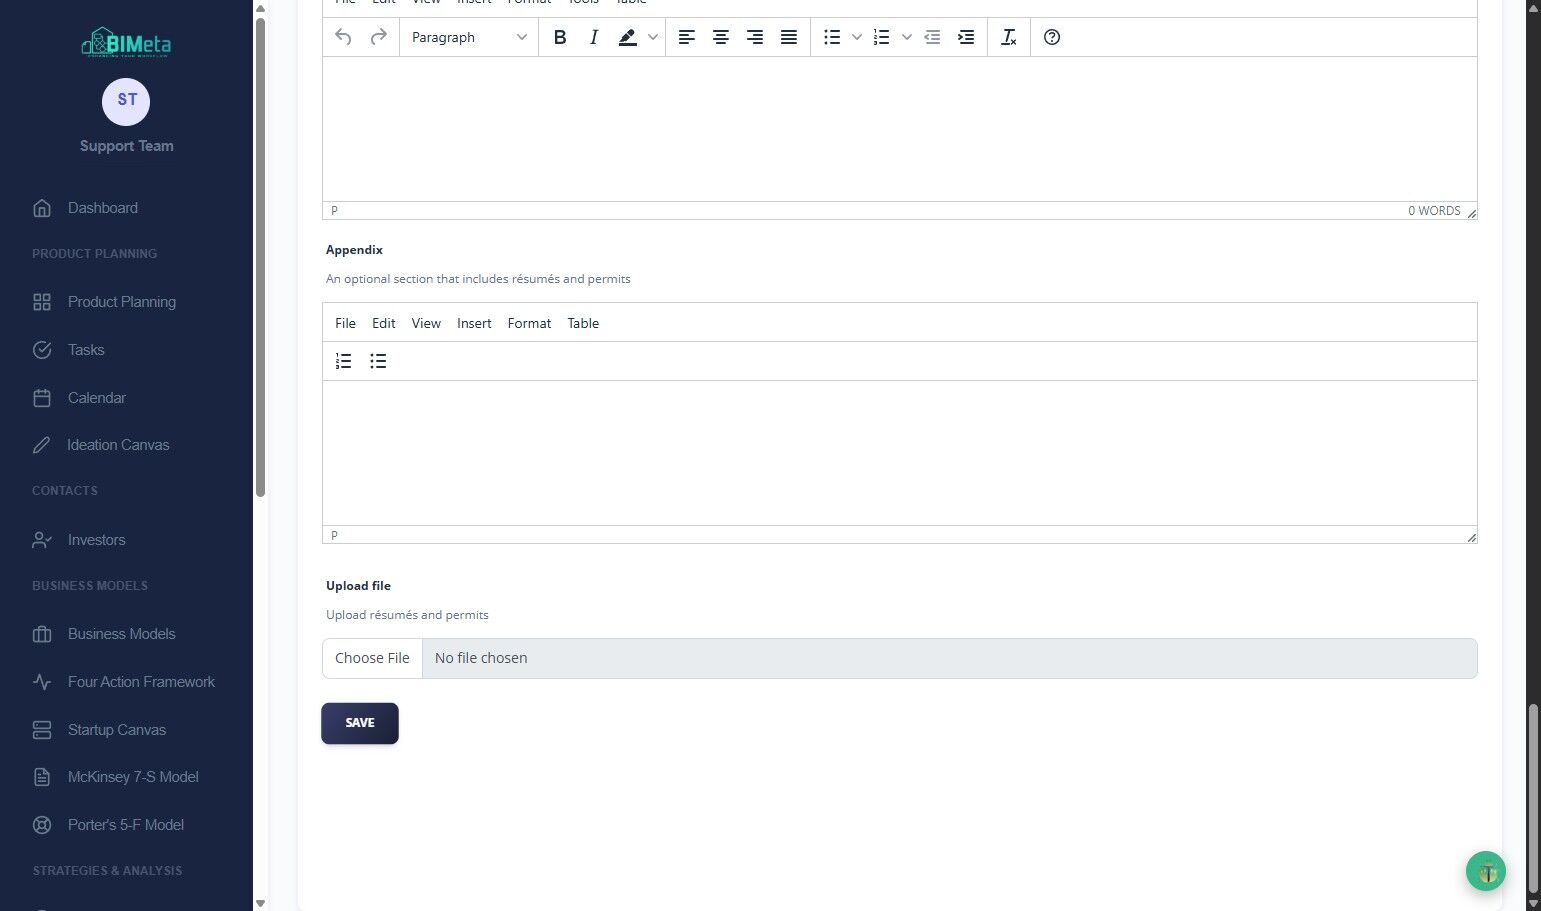Open the Table menu in Appendix editor
This screenshot has width=1541, height=911.
pyautogui.click(x=583, y=323)
